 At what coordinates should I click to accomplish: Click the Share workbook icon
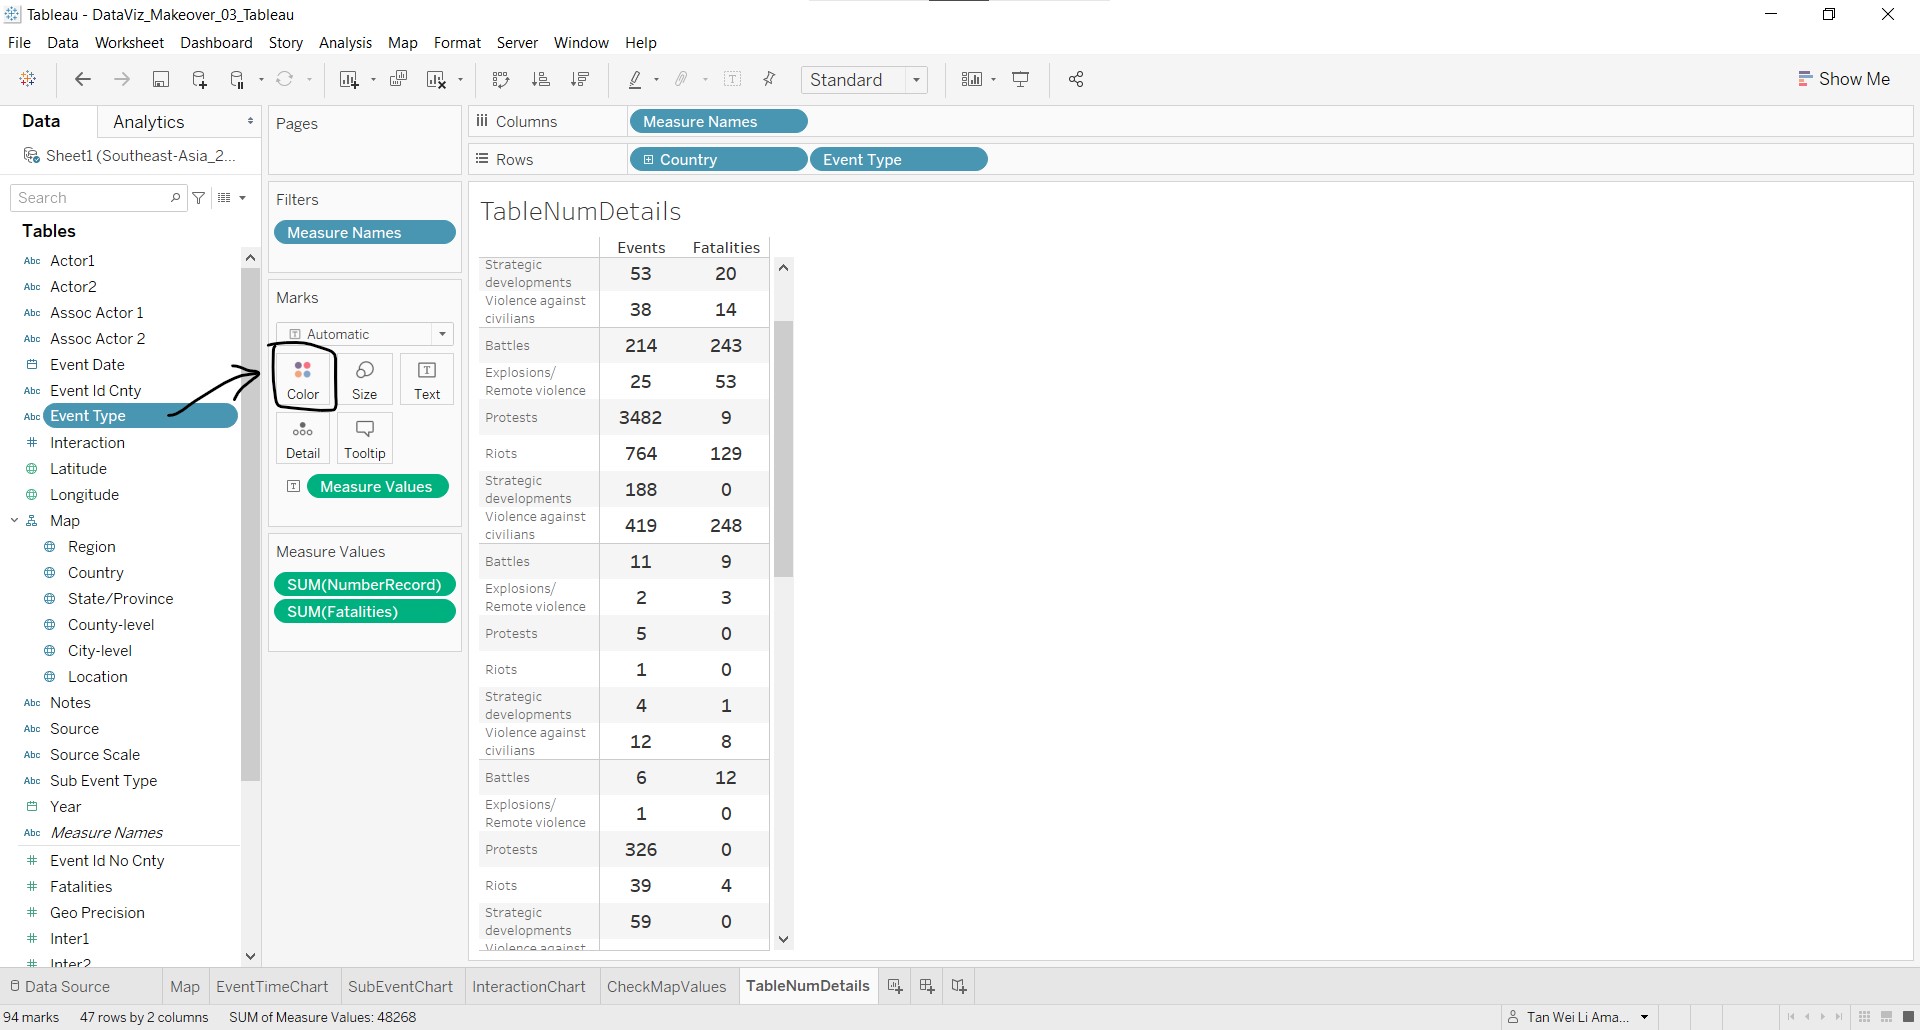(x=1076, y=80)
